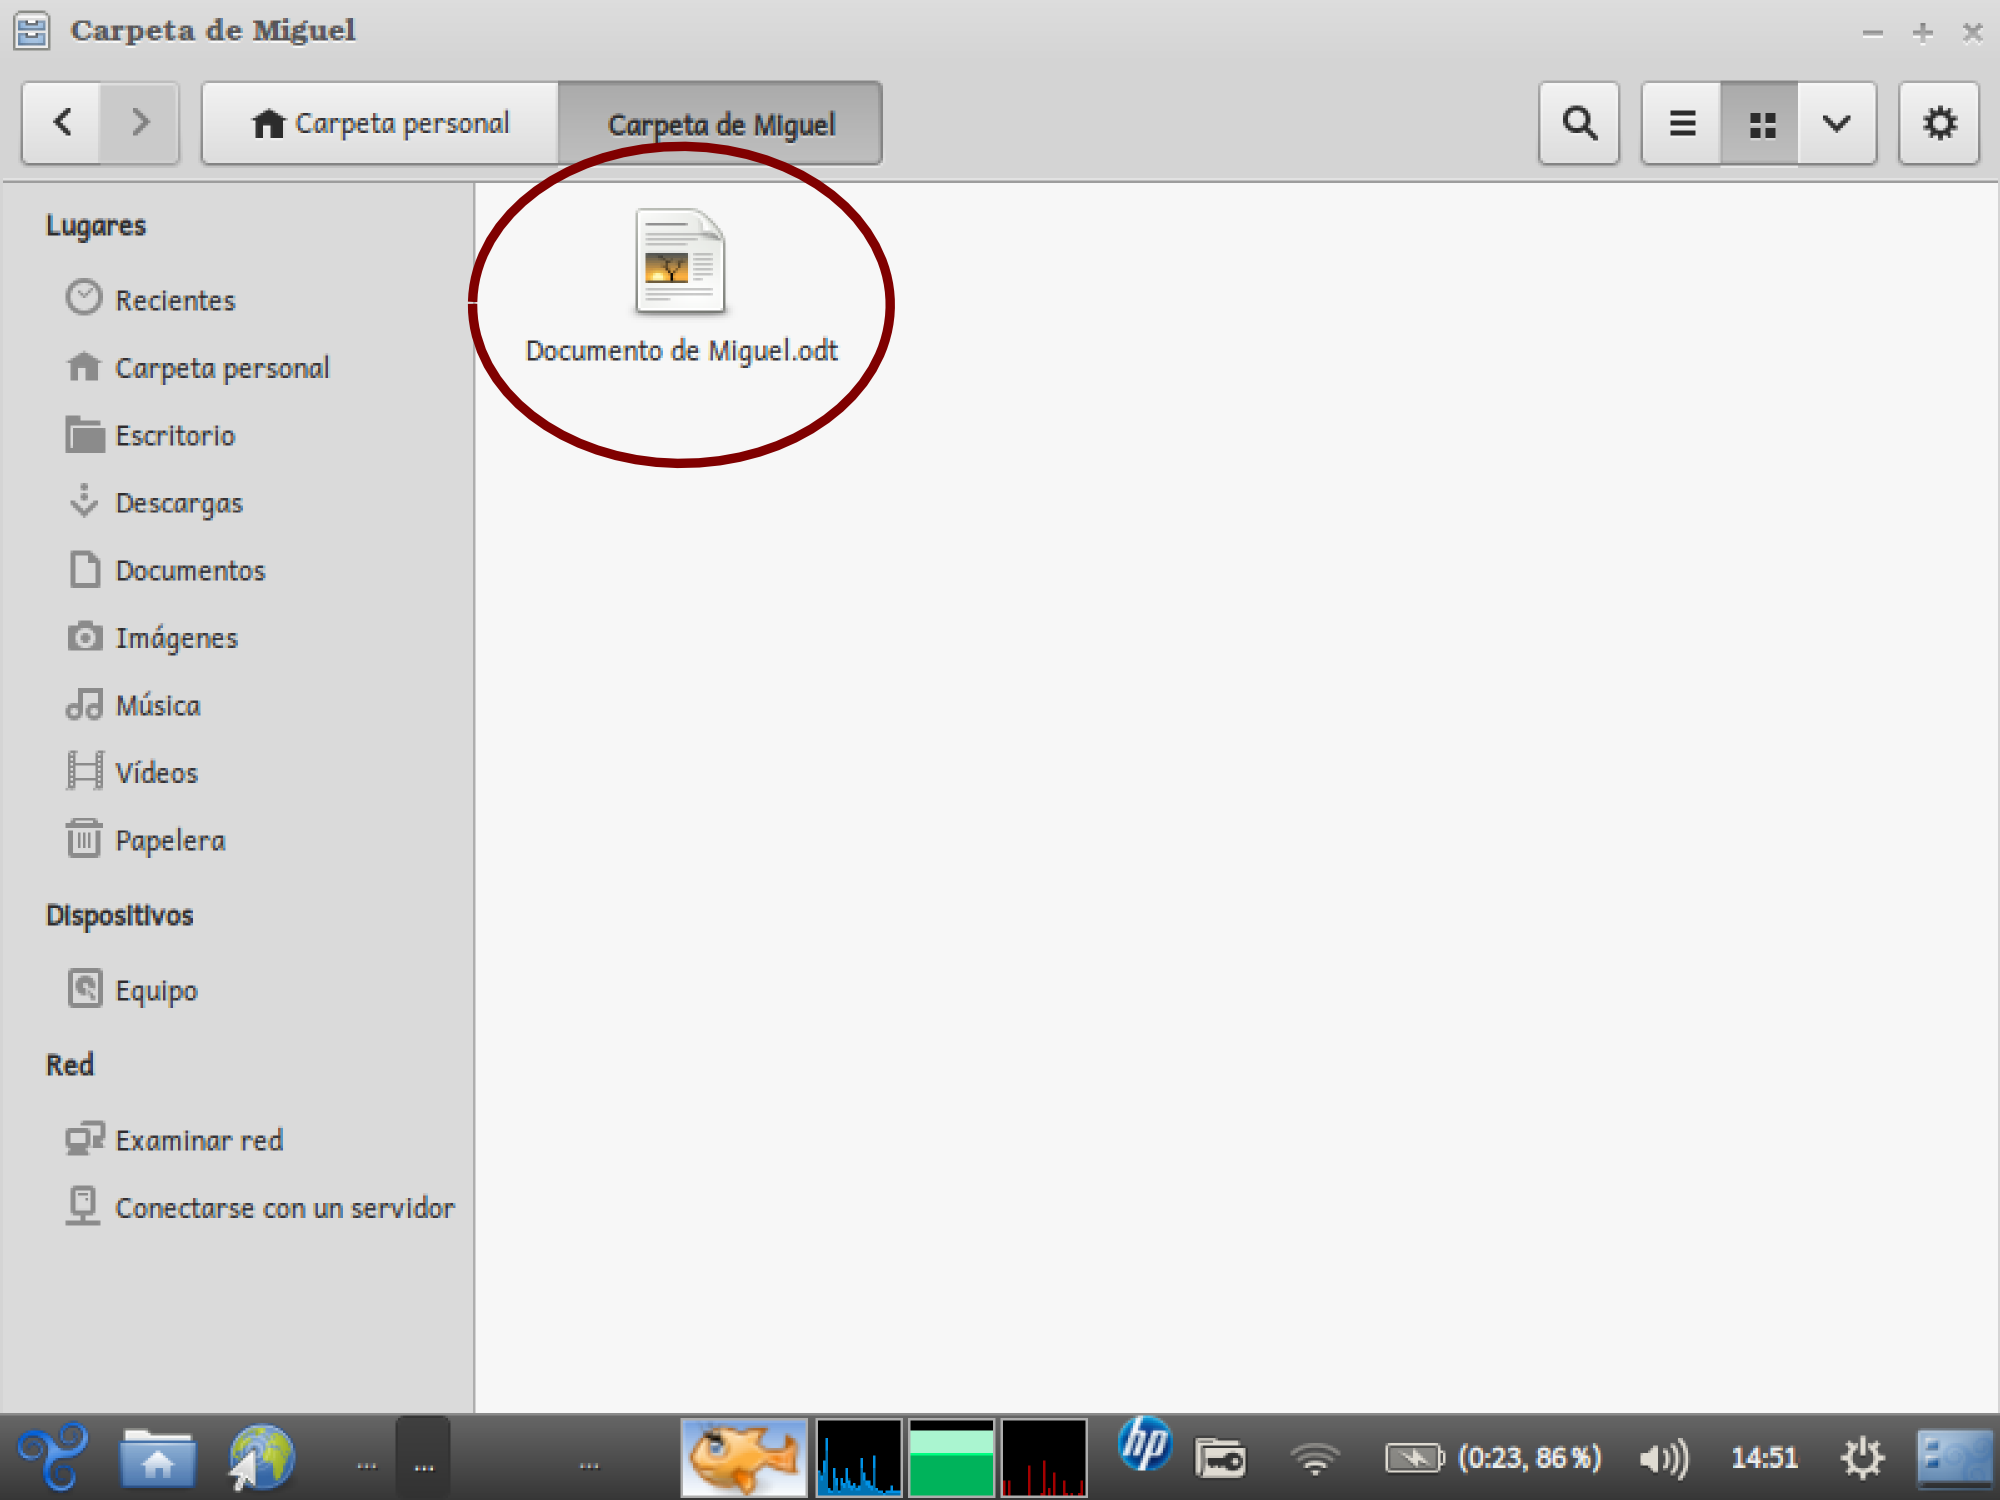Click the Documento de Miguel.odt filename label

tap(682, 351)
